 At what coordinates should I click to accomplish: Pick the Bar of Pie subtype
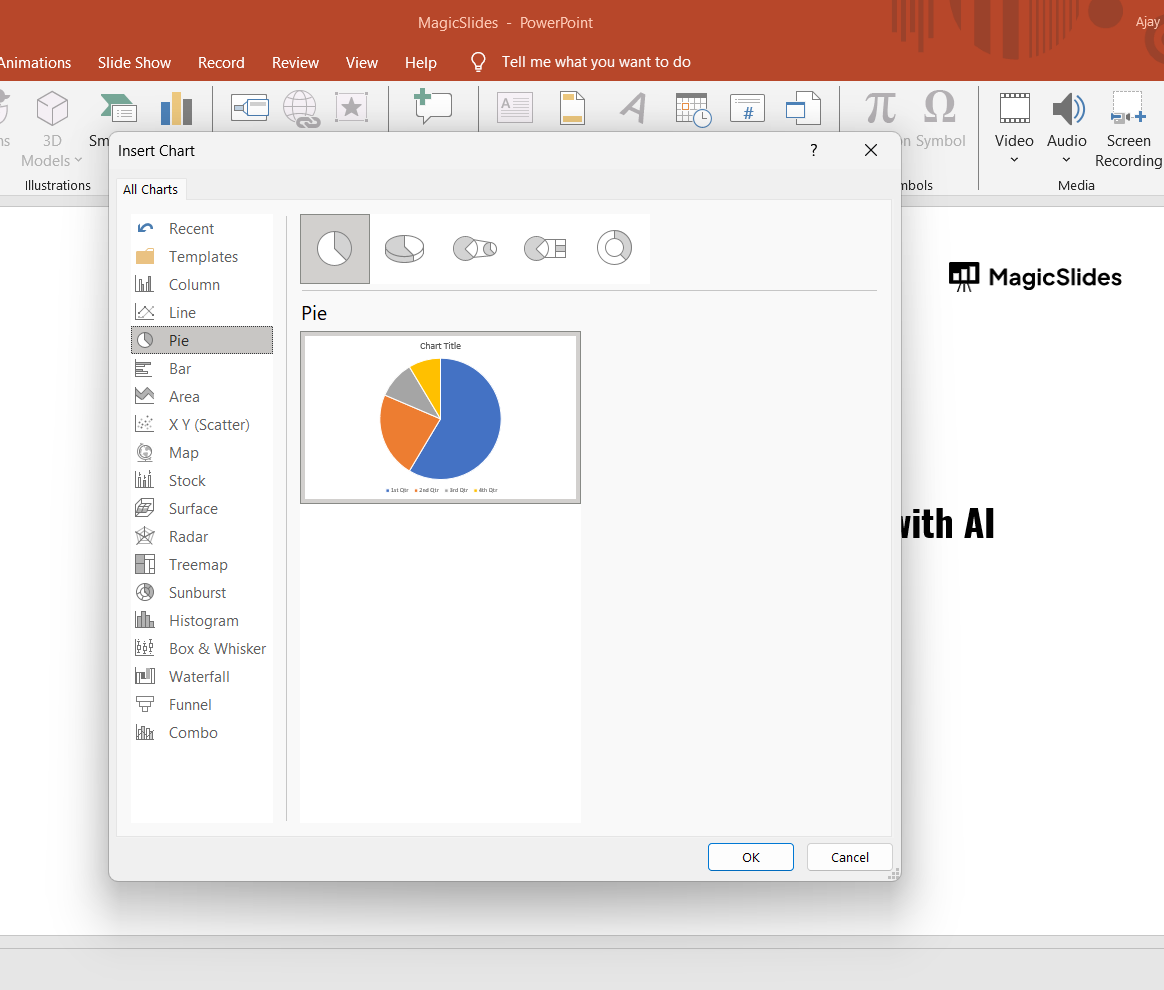(x=545, y=249)
